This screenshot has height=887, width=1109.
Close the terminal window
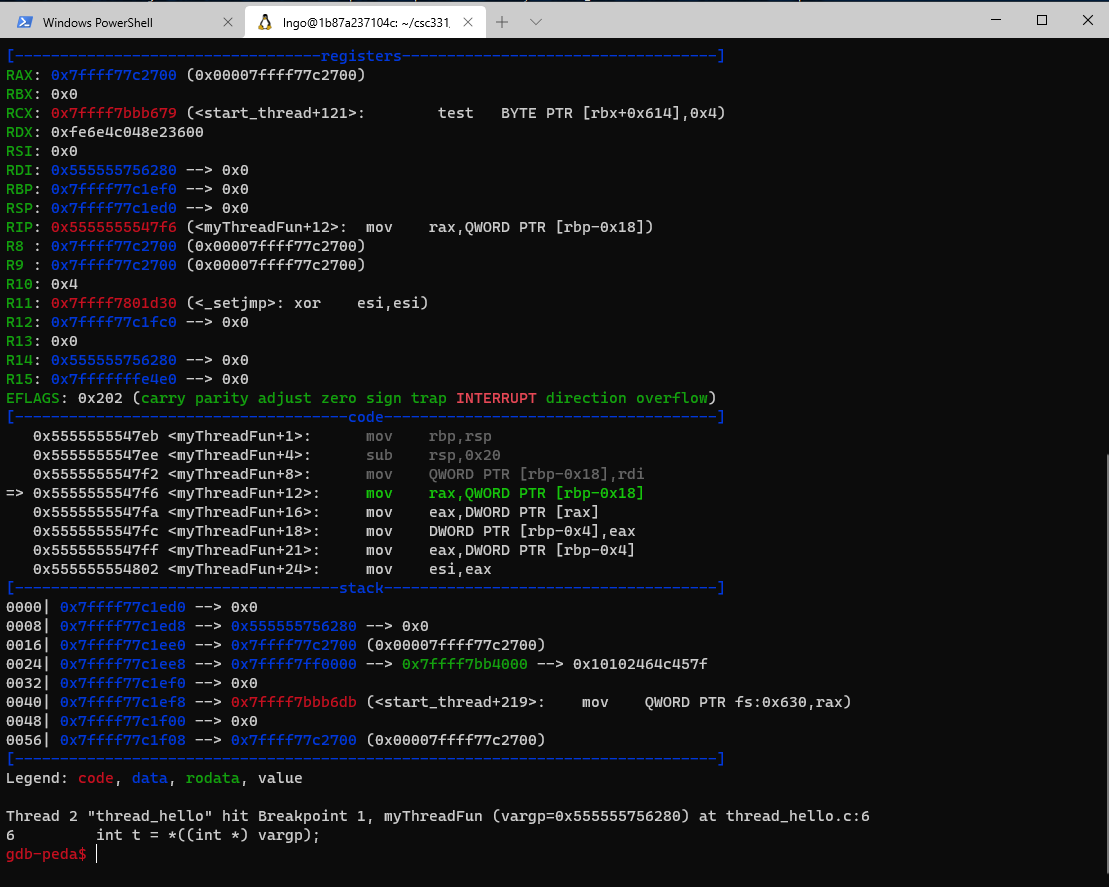[x=1088, y=20]
